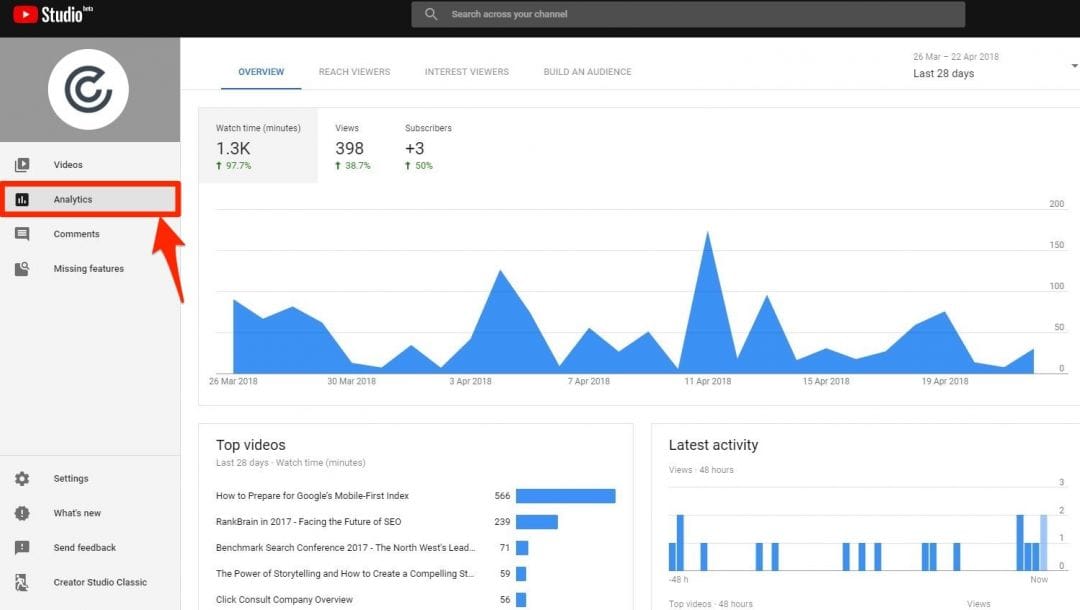1080x610 pixels.
Task: Open the Interest Viewers tab
Action: coord(466,72)
